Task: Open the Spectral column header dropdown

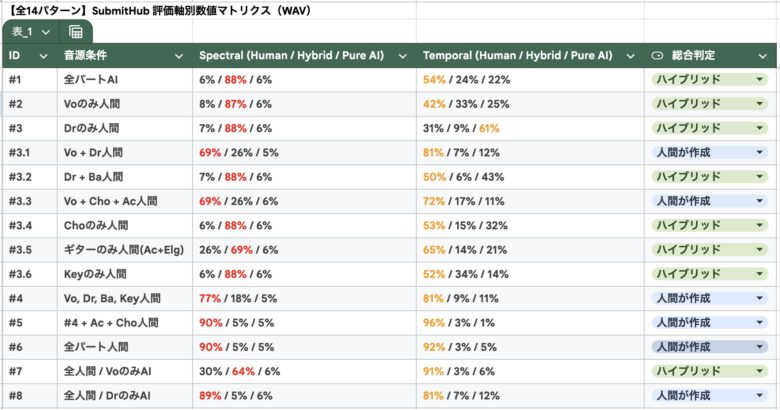Action: 402,56
